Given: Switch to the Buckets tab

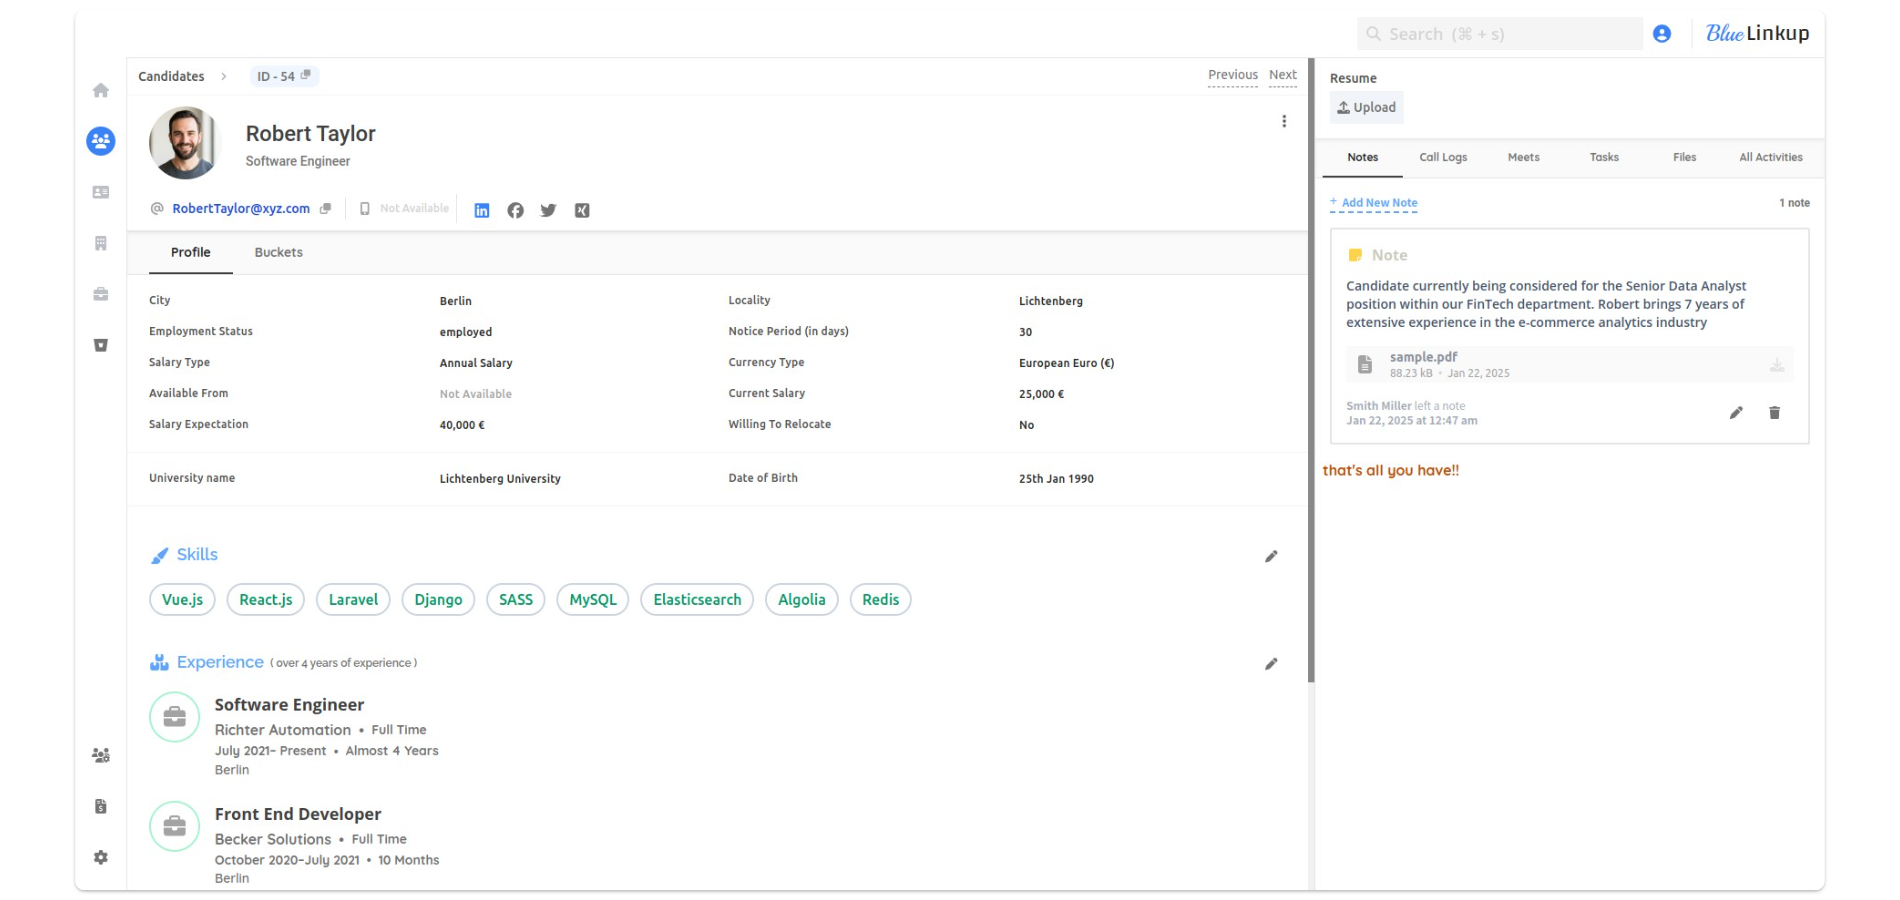Looking at the screenshot, I should click(x=278, y=252).
